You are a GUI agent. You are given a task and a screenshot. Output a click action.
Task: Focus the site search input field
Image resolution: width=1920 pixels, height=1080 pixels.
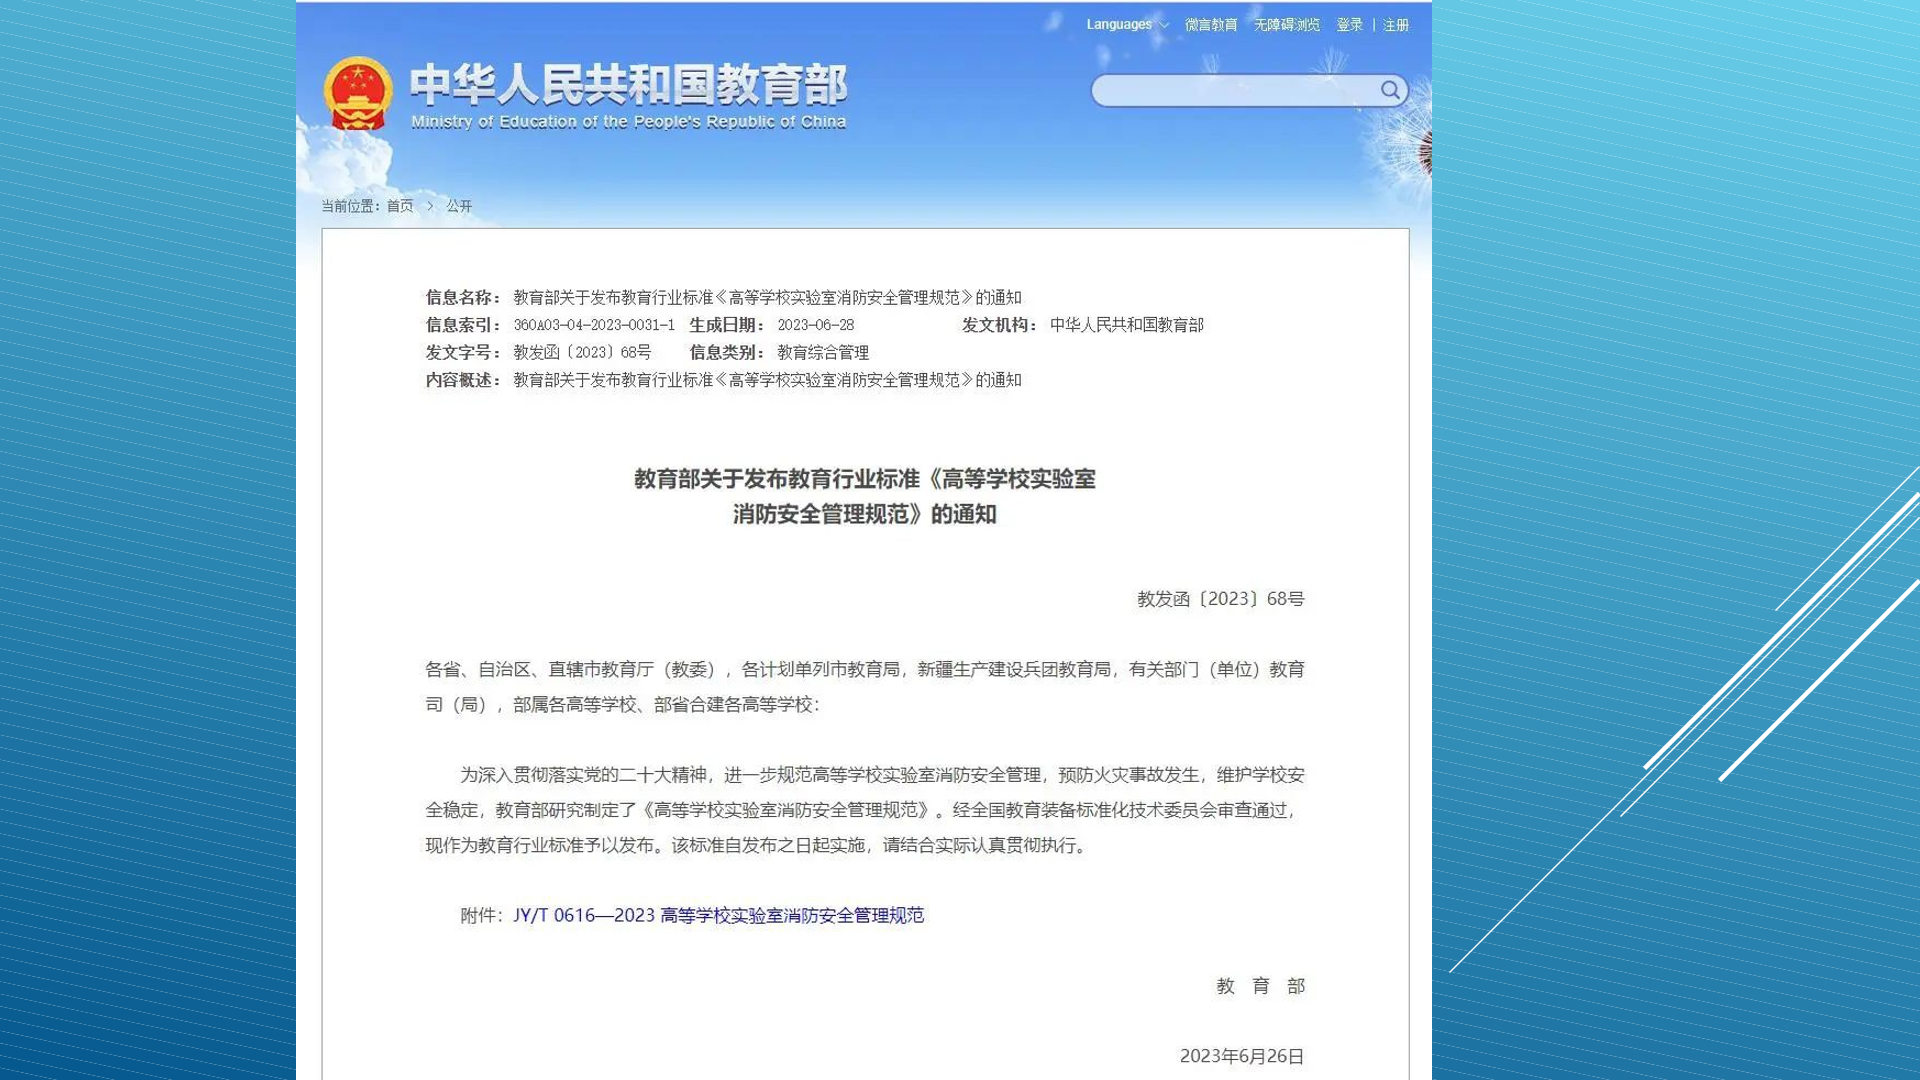coord(1236,91)
